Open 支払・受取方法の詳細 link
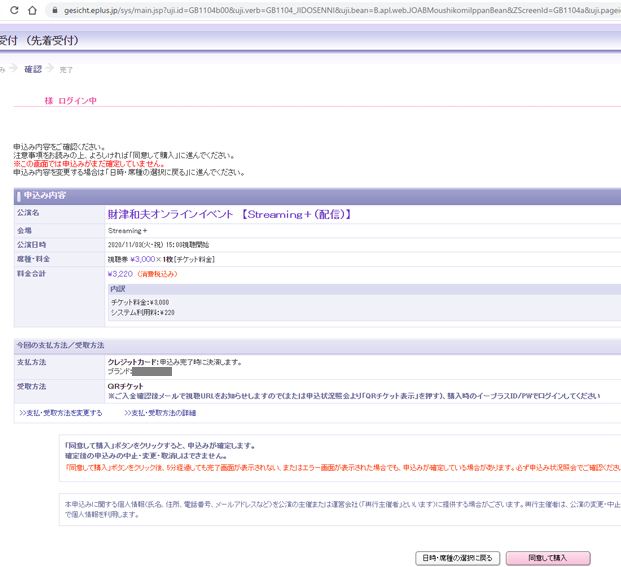The height and width of the screenshot is (567, 621). (x=160, y=413)
